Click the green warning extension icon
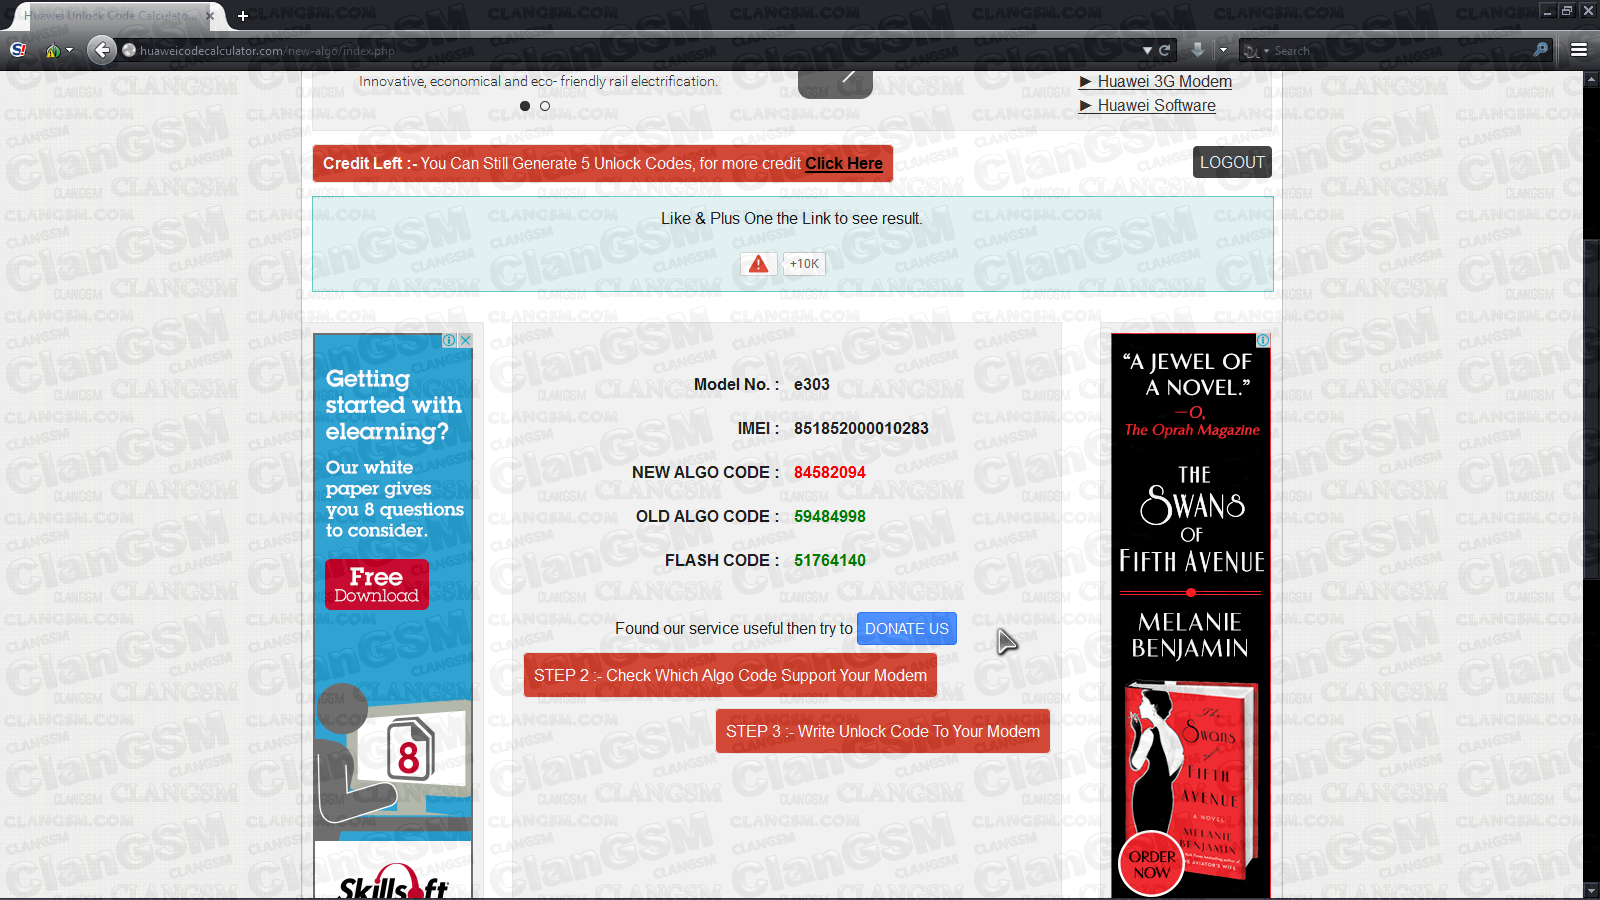 click(53, 50)
